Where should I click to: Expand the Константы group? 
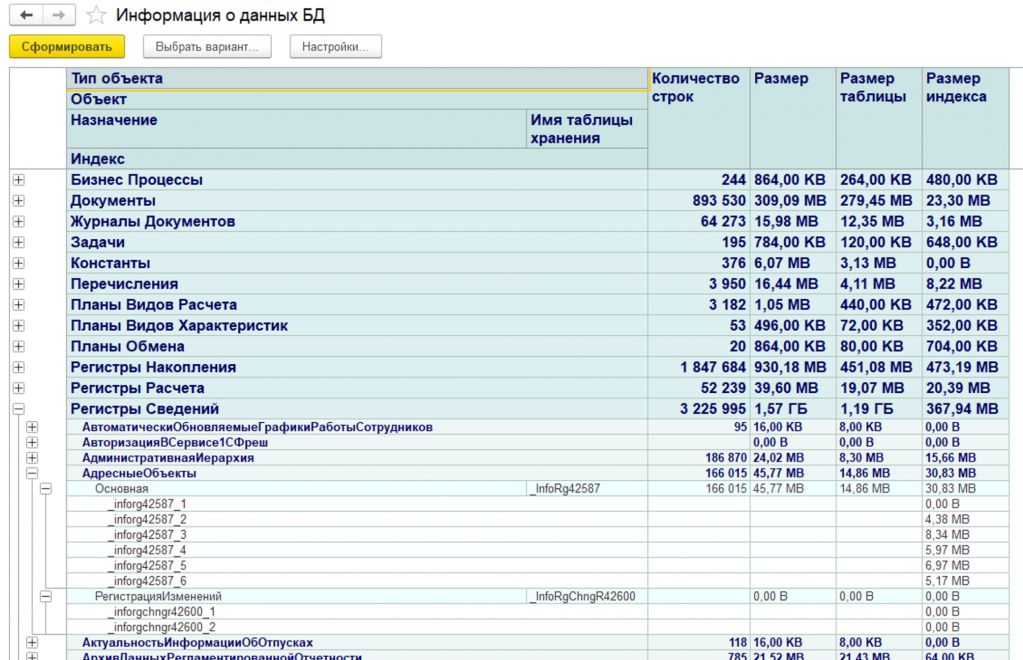[19, 263]
